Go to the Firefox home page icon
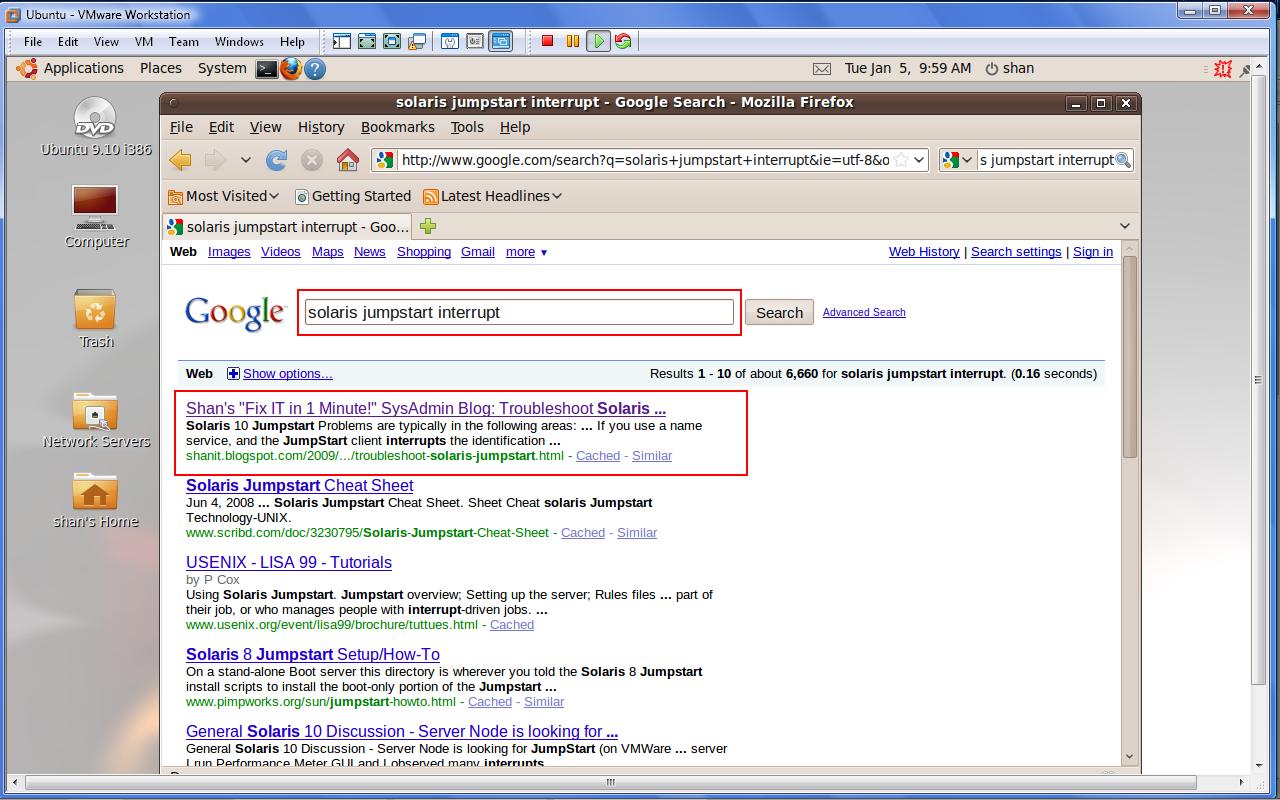Screen dimensions: 1280x800 (347, 160)
